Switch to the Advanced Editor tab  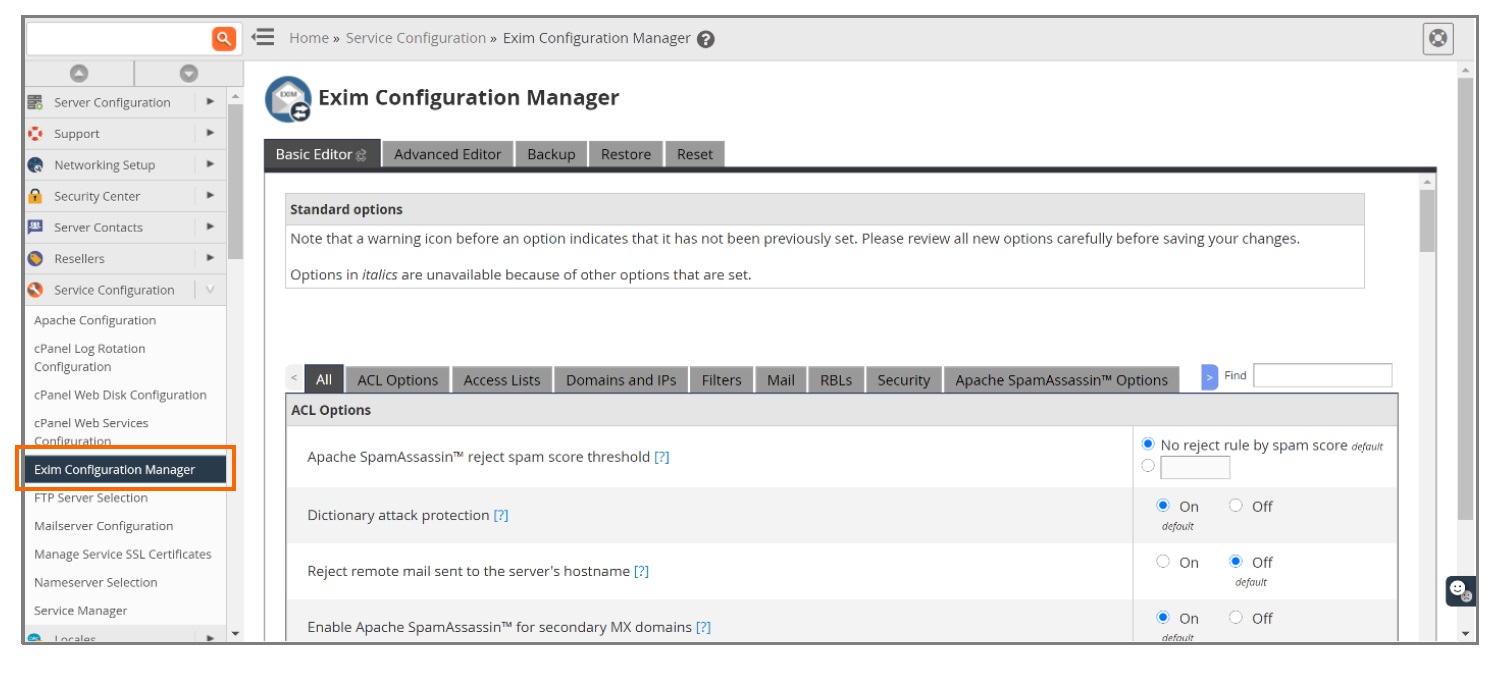[448, 154]
